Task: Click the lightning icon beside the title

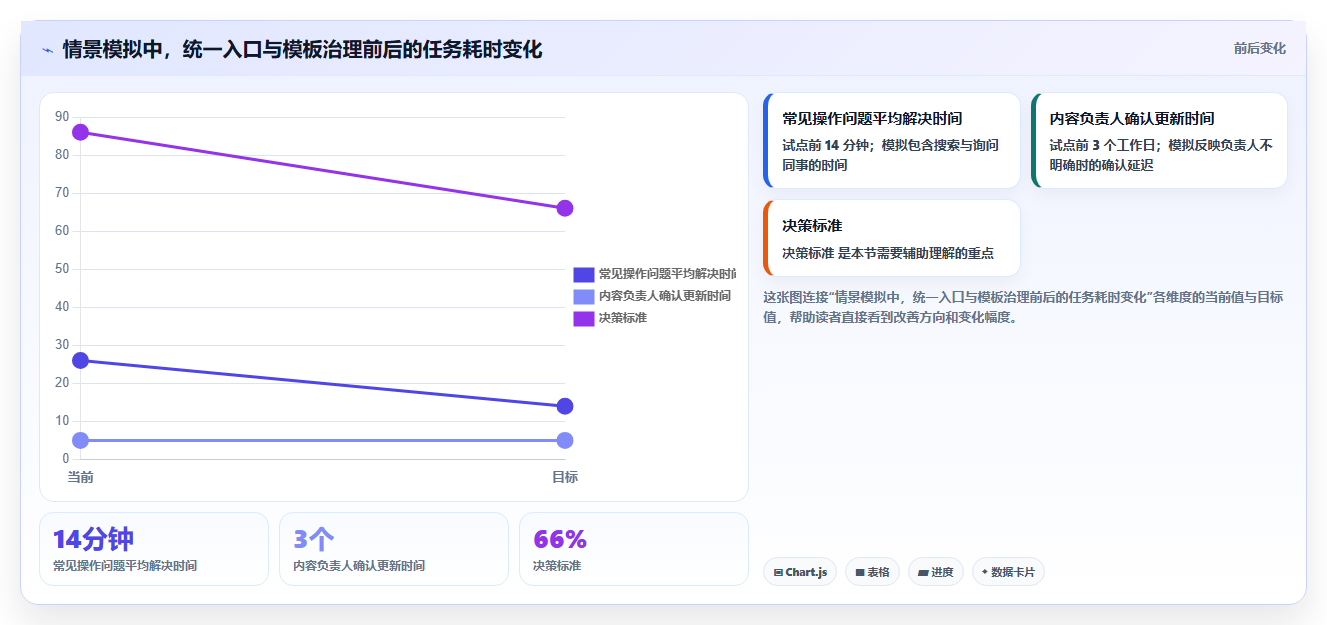Action: pyautogui.click(x=47, y=50)
